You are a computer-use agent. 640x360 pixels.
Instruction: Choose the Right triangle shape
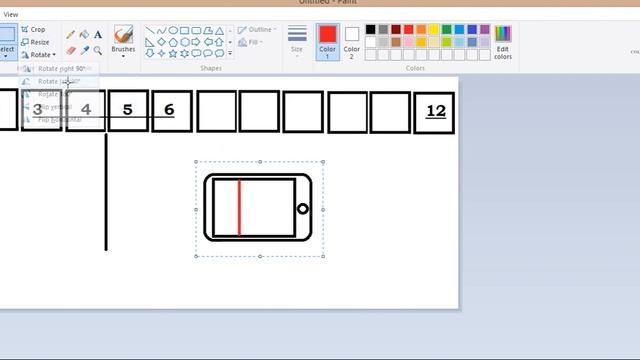tap(150, 42)
